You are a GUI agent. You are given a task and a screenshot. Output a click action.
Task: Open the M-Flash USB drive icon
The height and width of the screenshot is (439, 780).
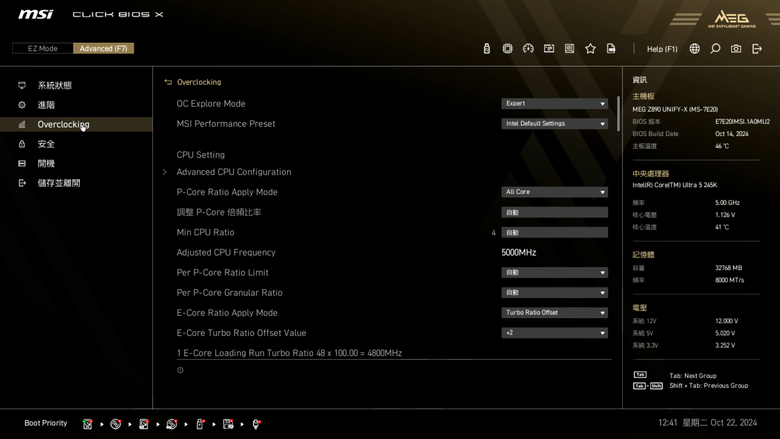(487, 48)
